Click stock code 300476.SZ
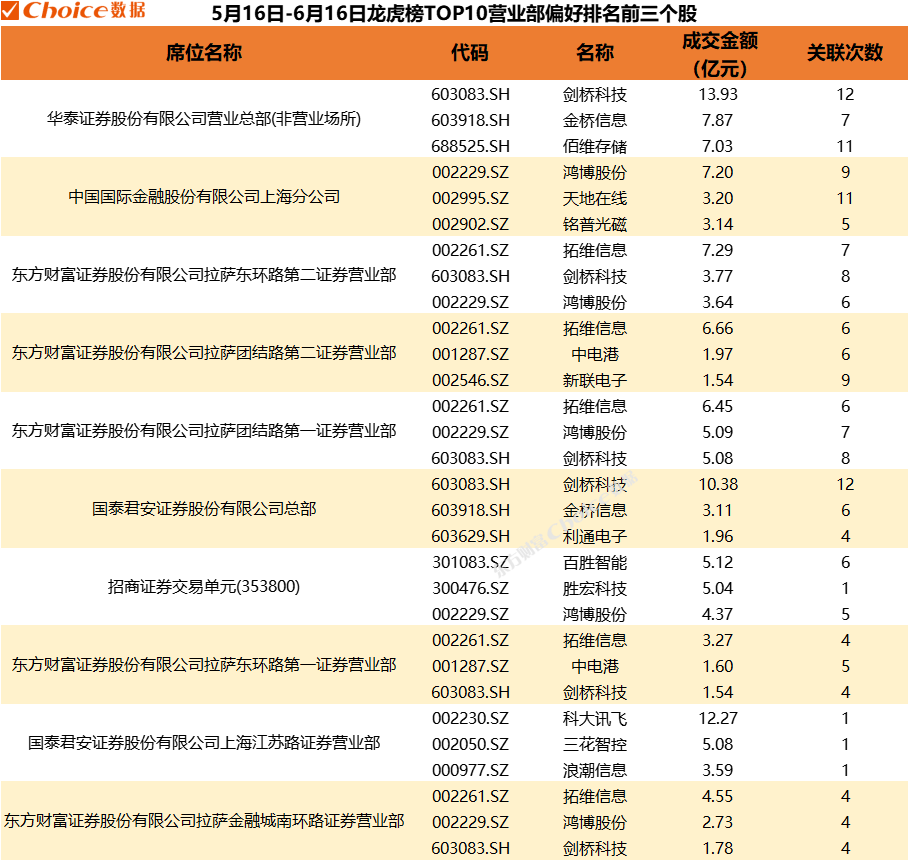Viewport: 908px width, 860px height. [470, 588]
